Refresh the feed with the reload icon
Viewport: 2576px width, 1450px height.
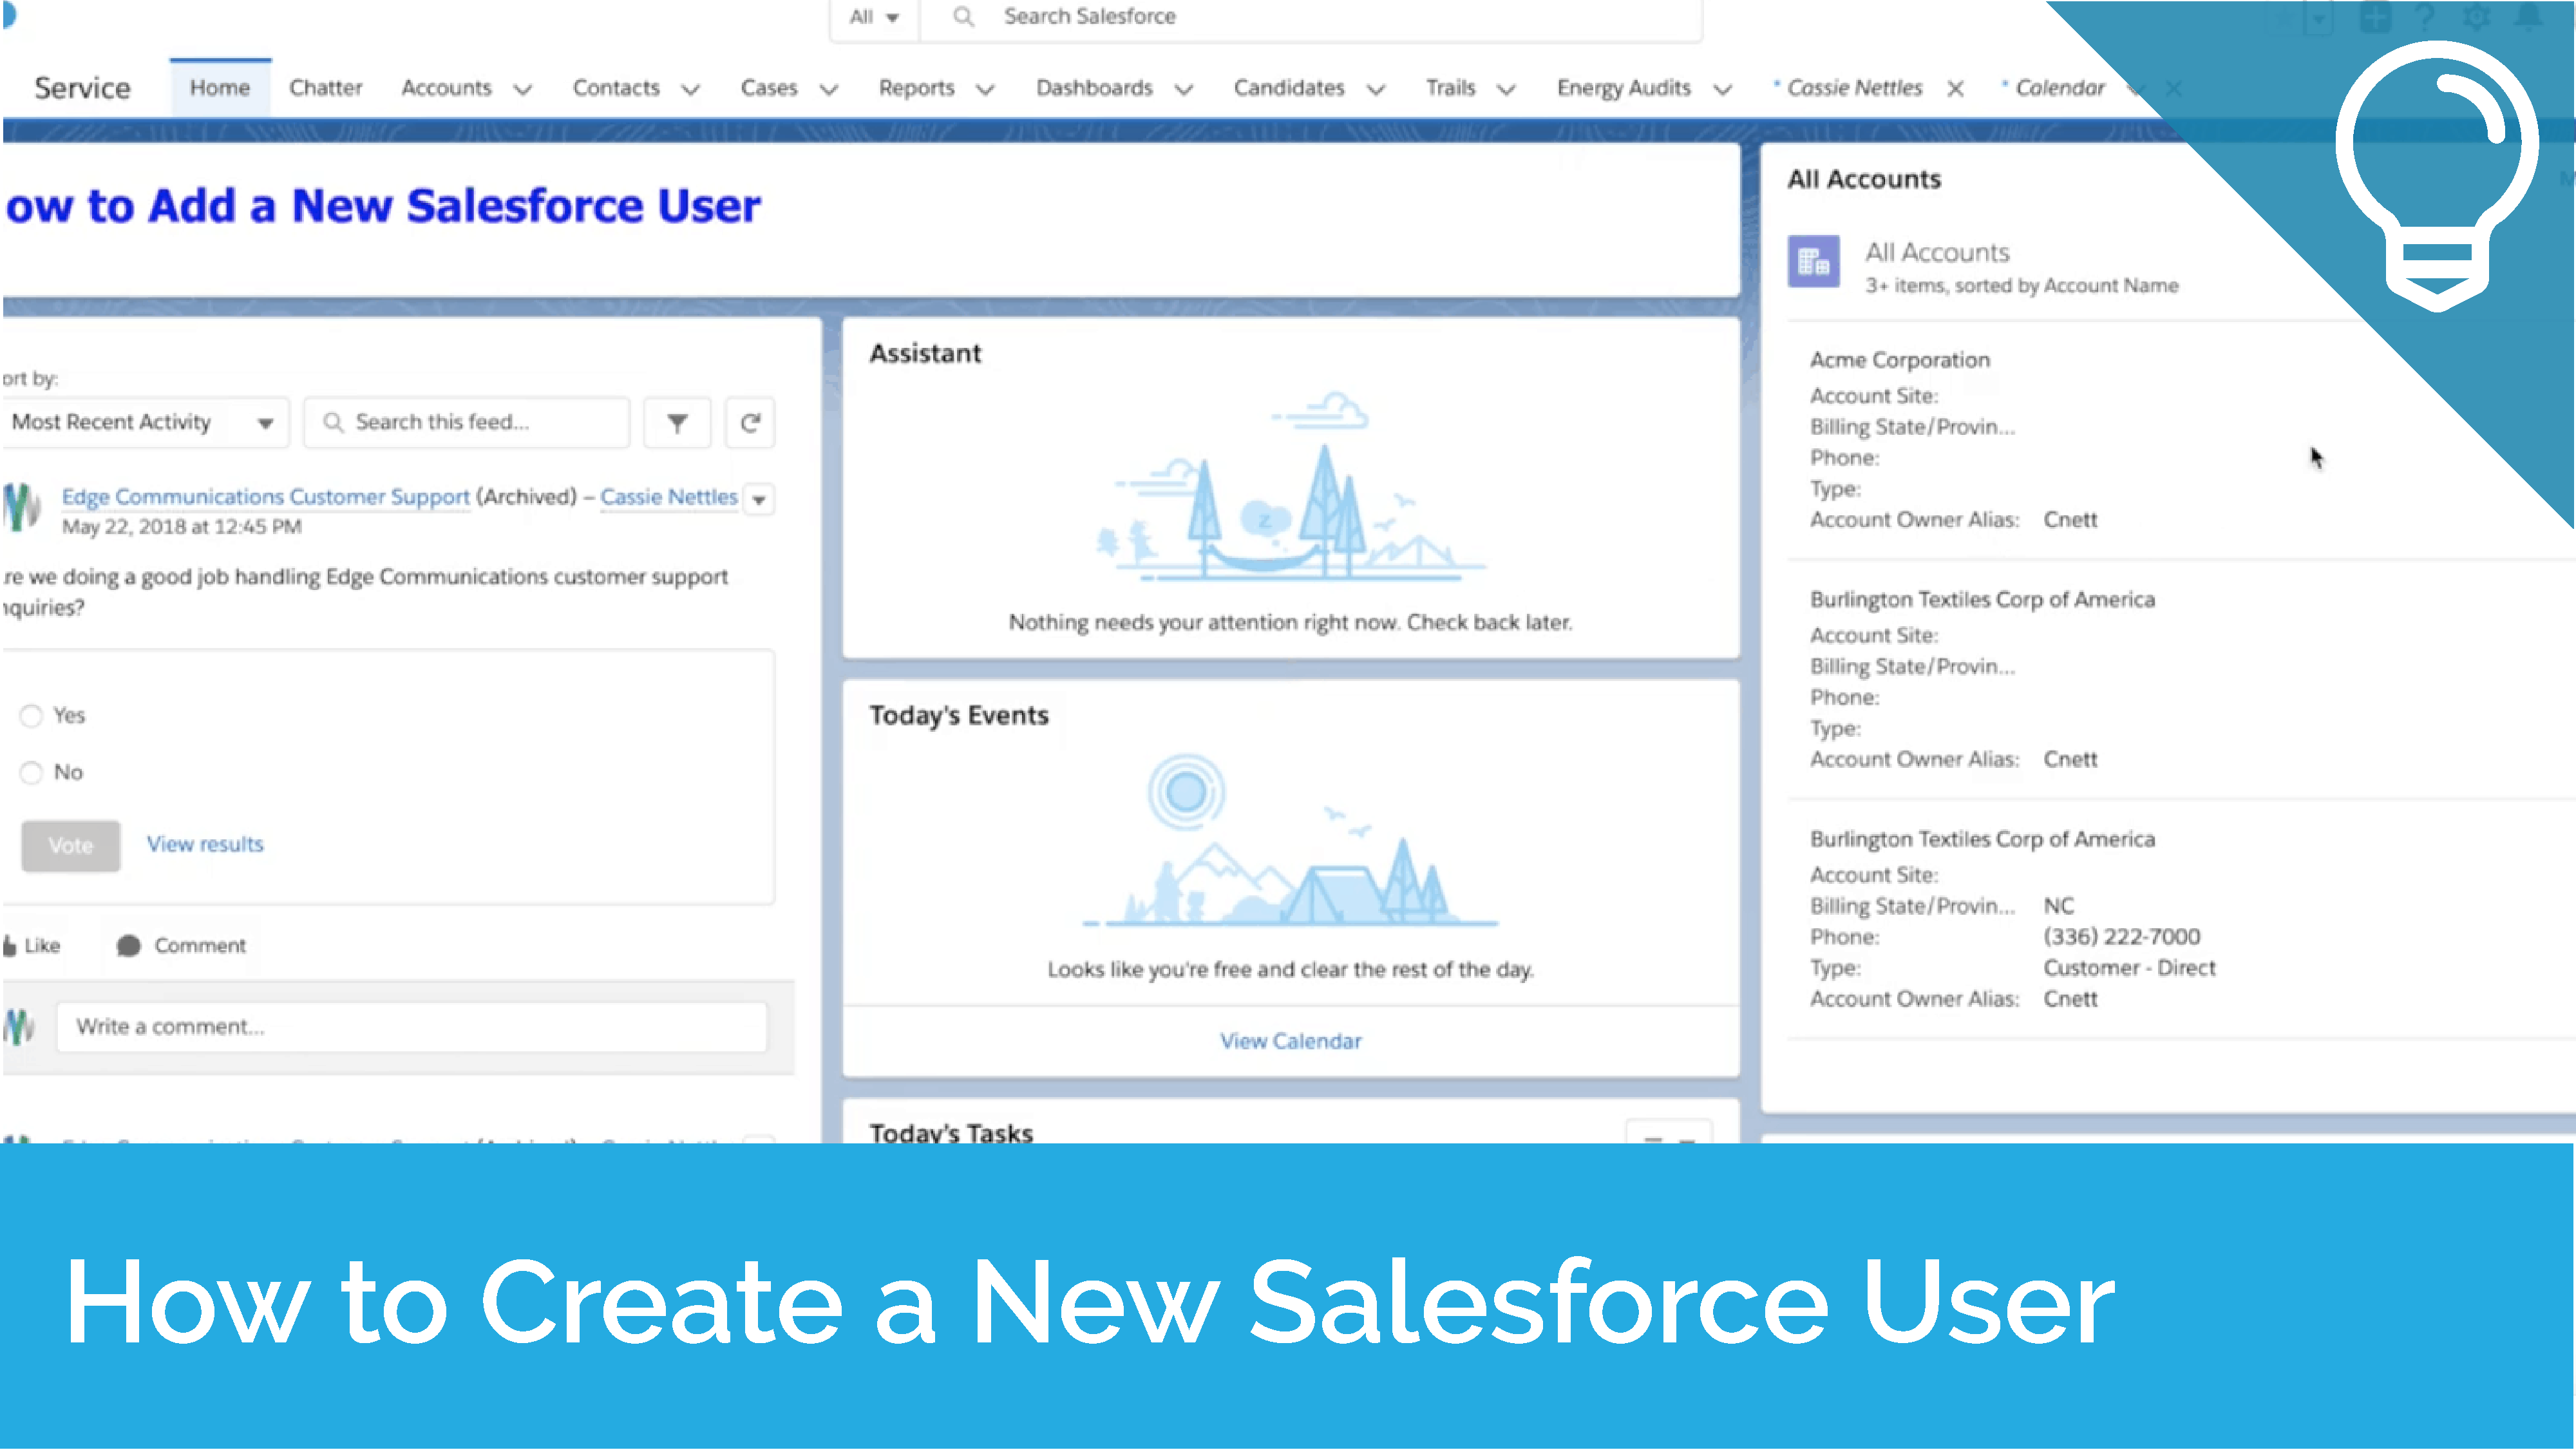(x=750, y=423)
